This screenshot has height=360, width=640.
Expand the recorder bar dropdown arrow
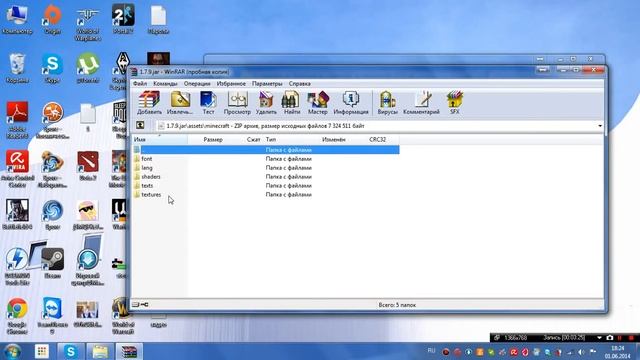point(599,338)
